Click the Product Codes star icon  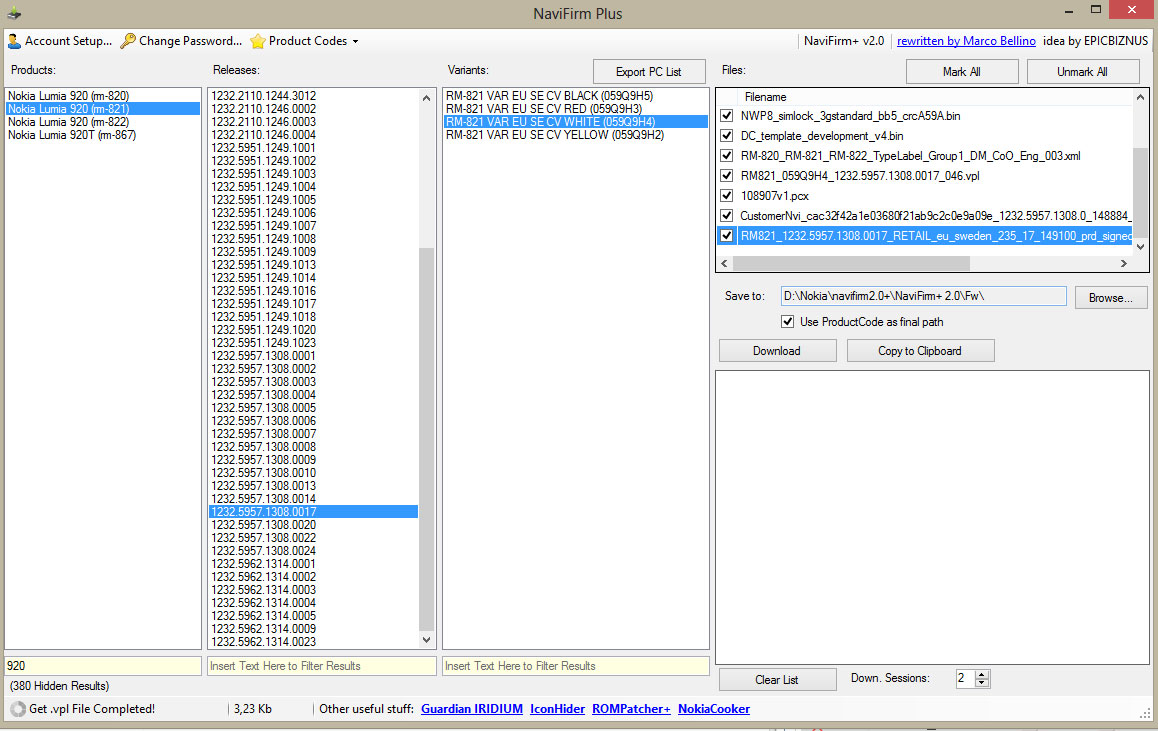(x=258, y=41)
